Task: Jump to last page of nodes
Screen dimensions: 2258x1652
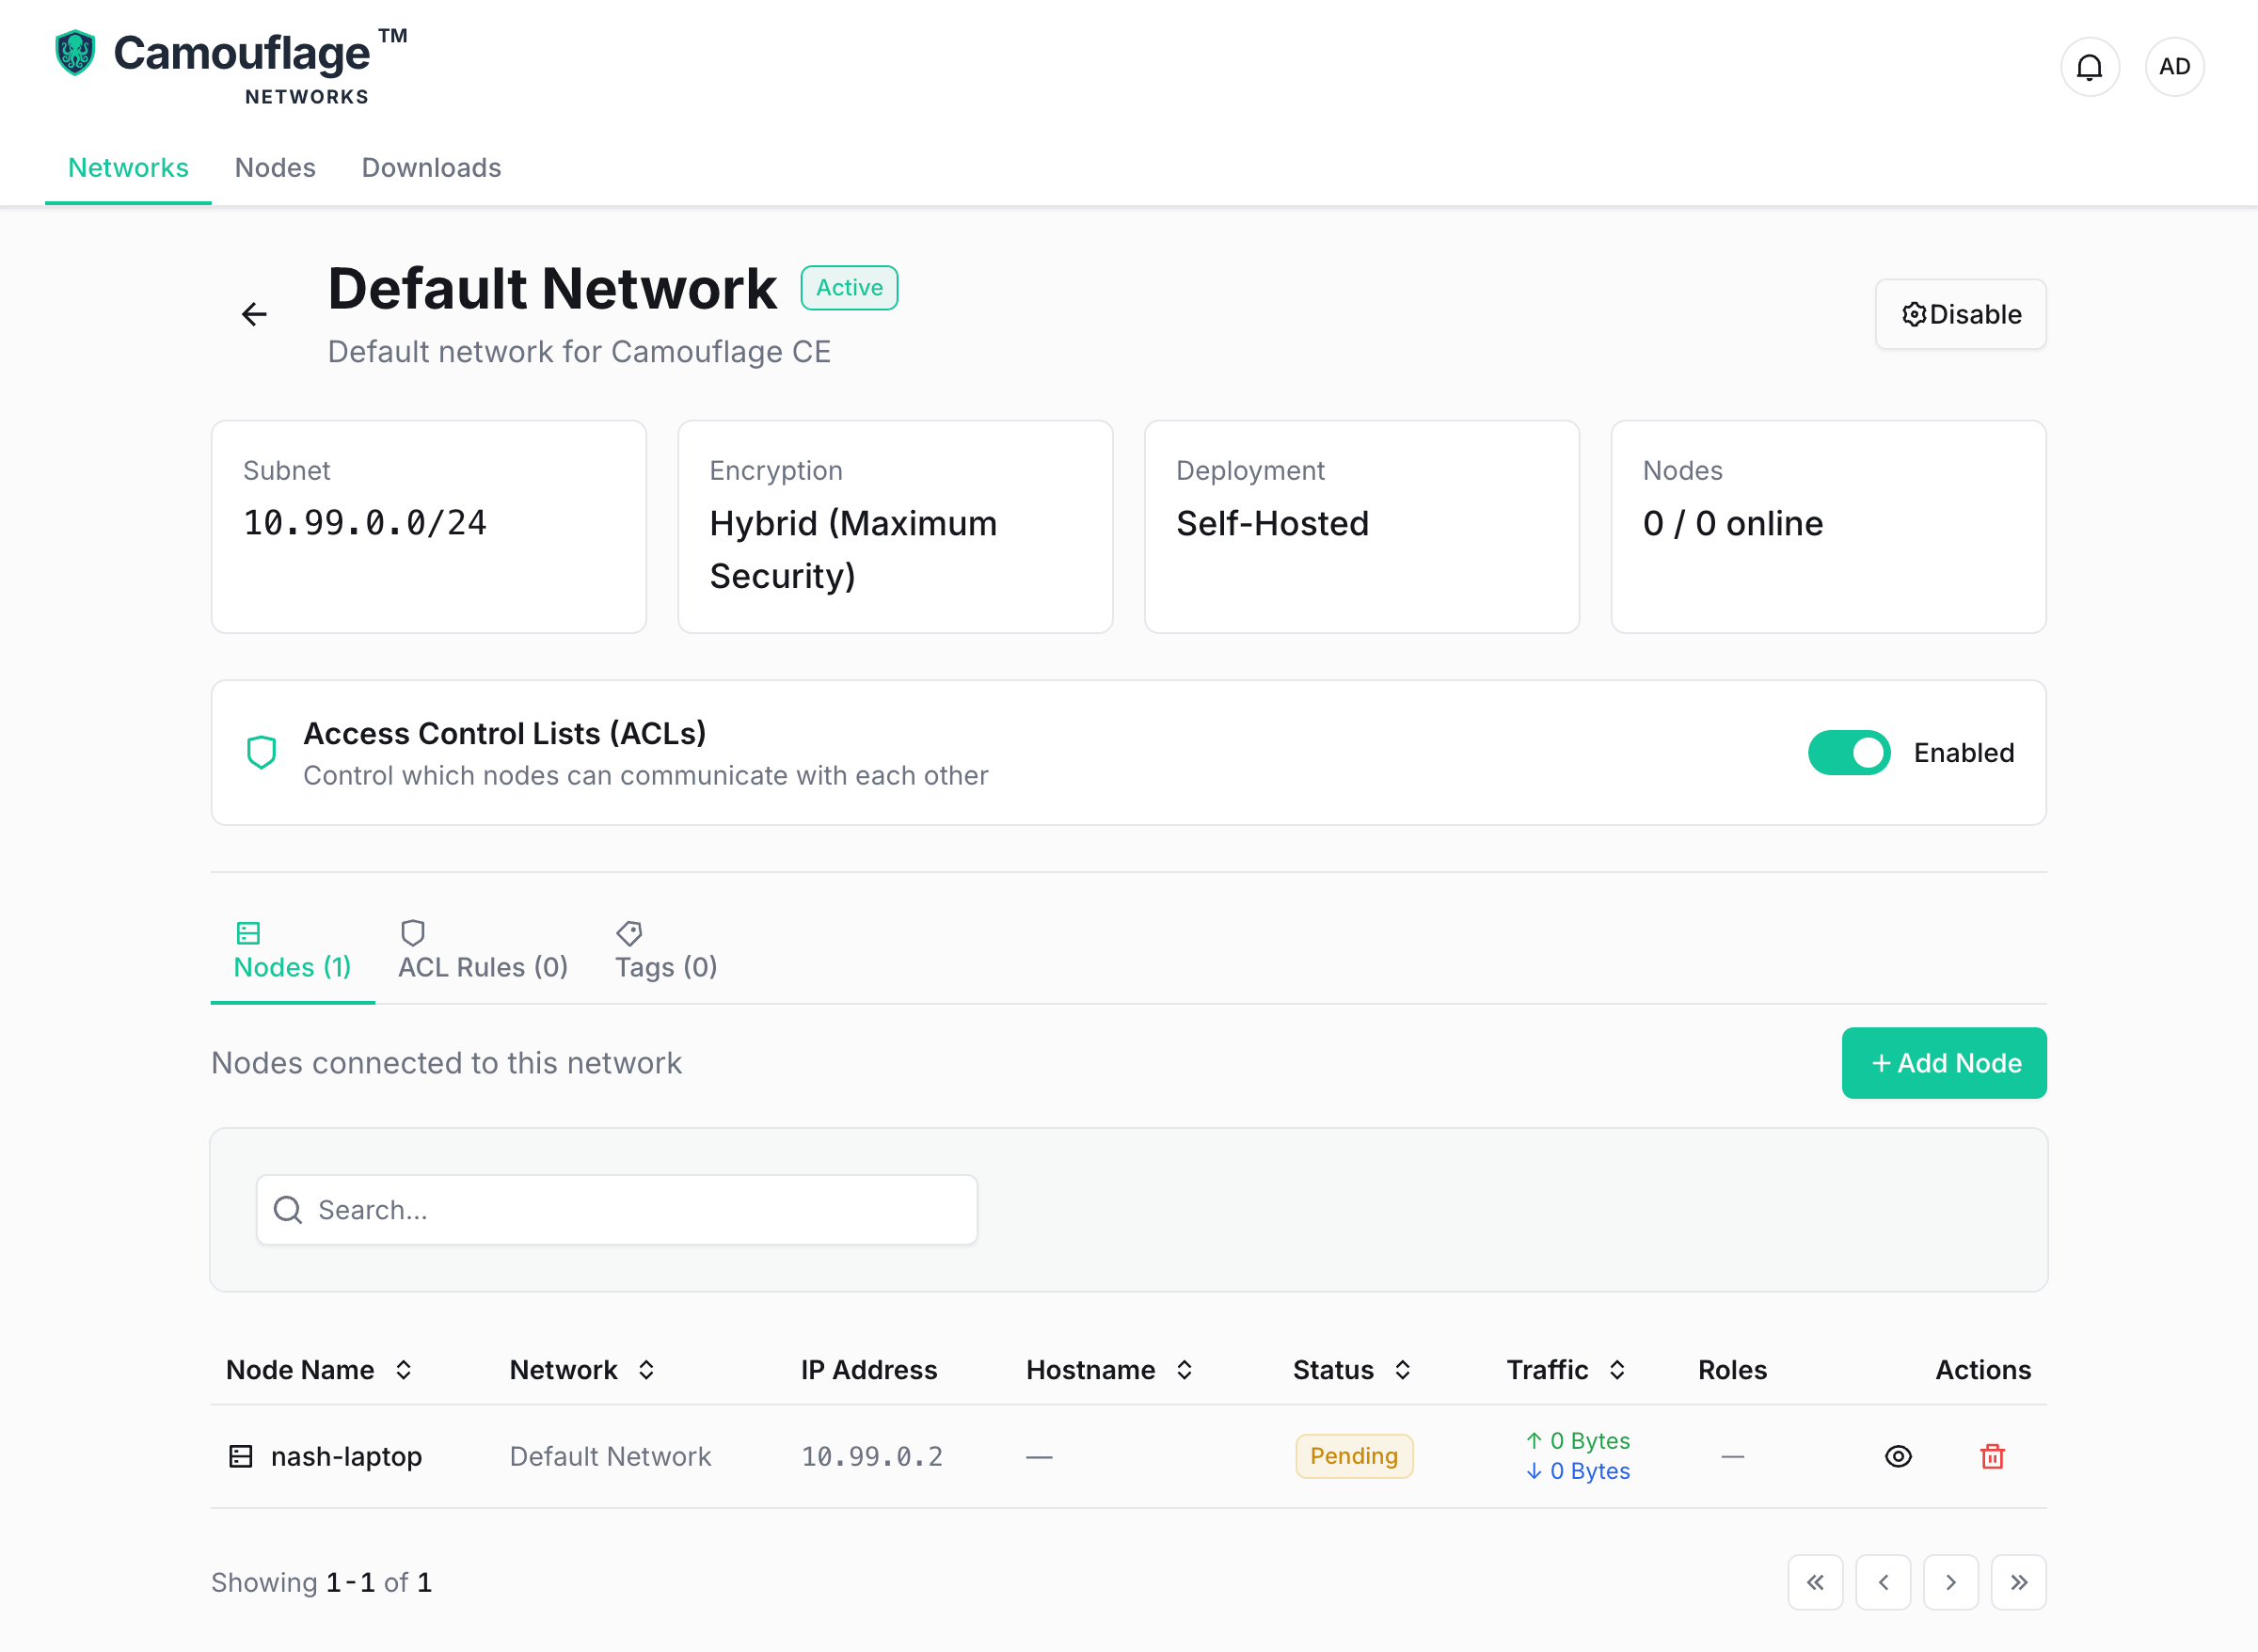Action: 2019,1582
